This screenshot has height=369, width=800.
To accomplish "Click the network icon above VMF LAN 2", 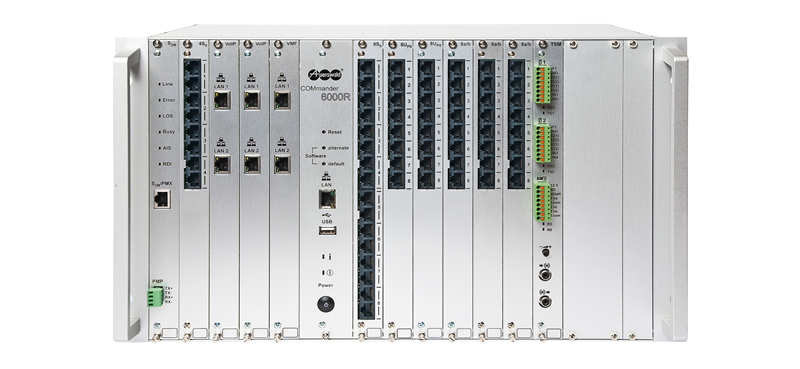I will [x=281, y=142].
